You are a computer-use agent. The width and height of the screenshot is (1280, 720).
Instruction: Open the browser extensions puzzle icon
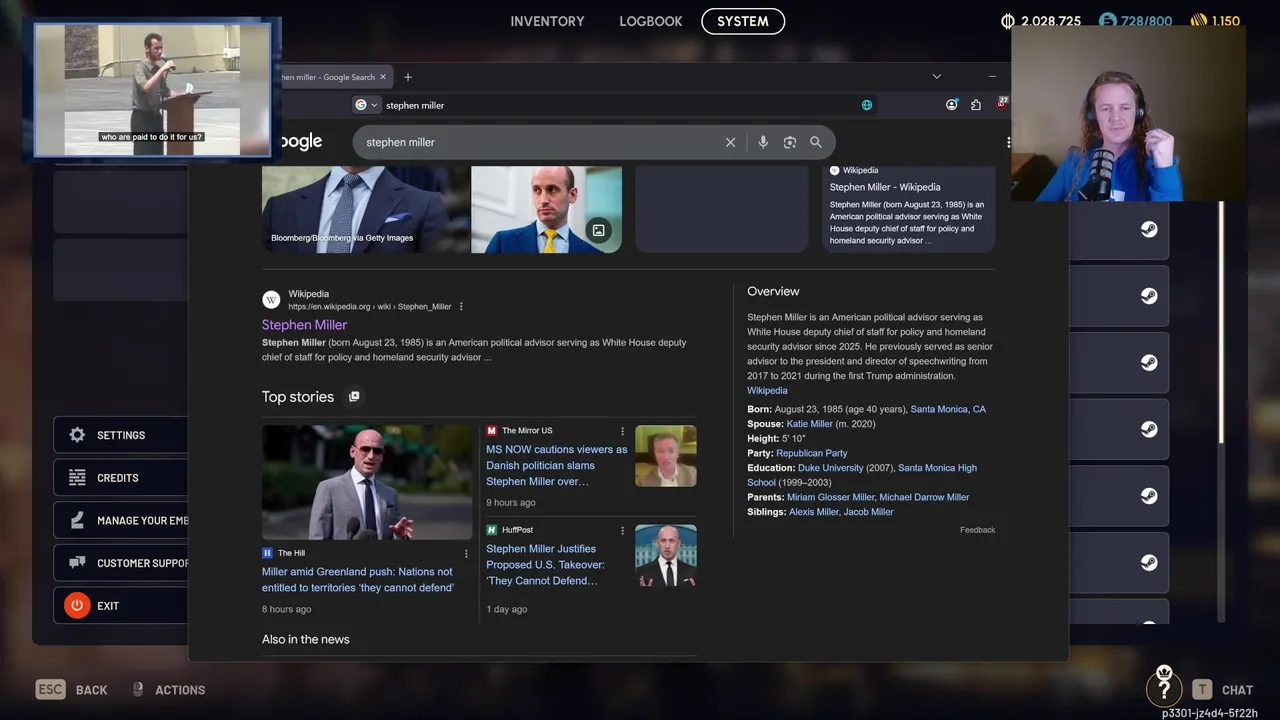click(976, 104)
